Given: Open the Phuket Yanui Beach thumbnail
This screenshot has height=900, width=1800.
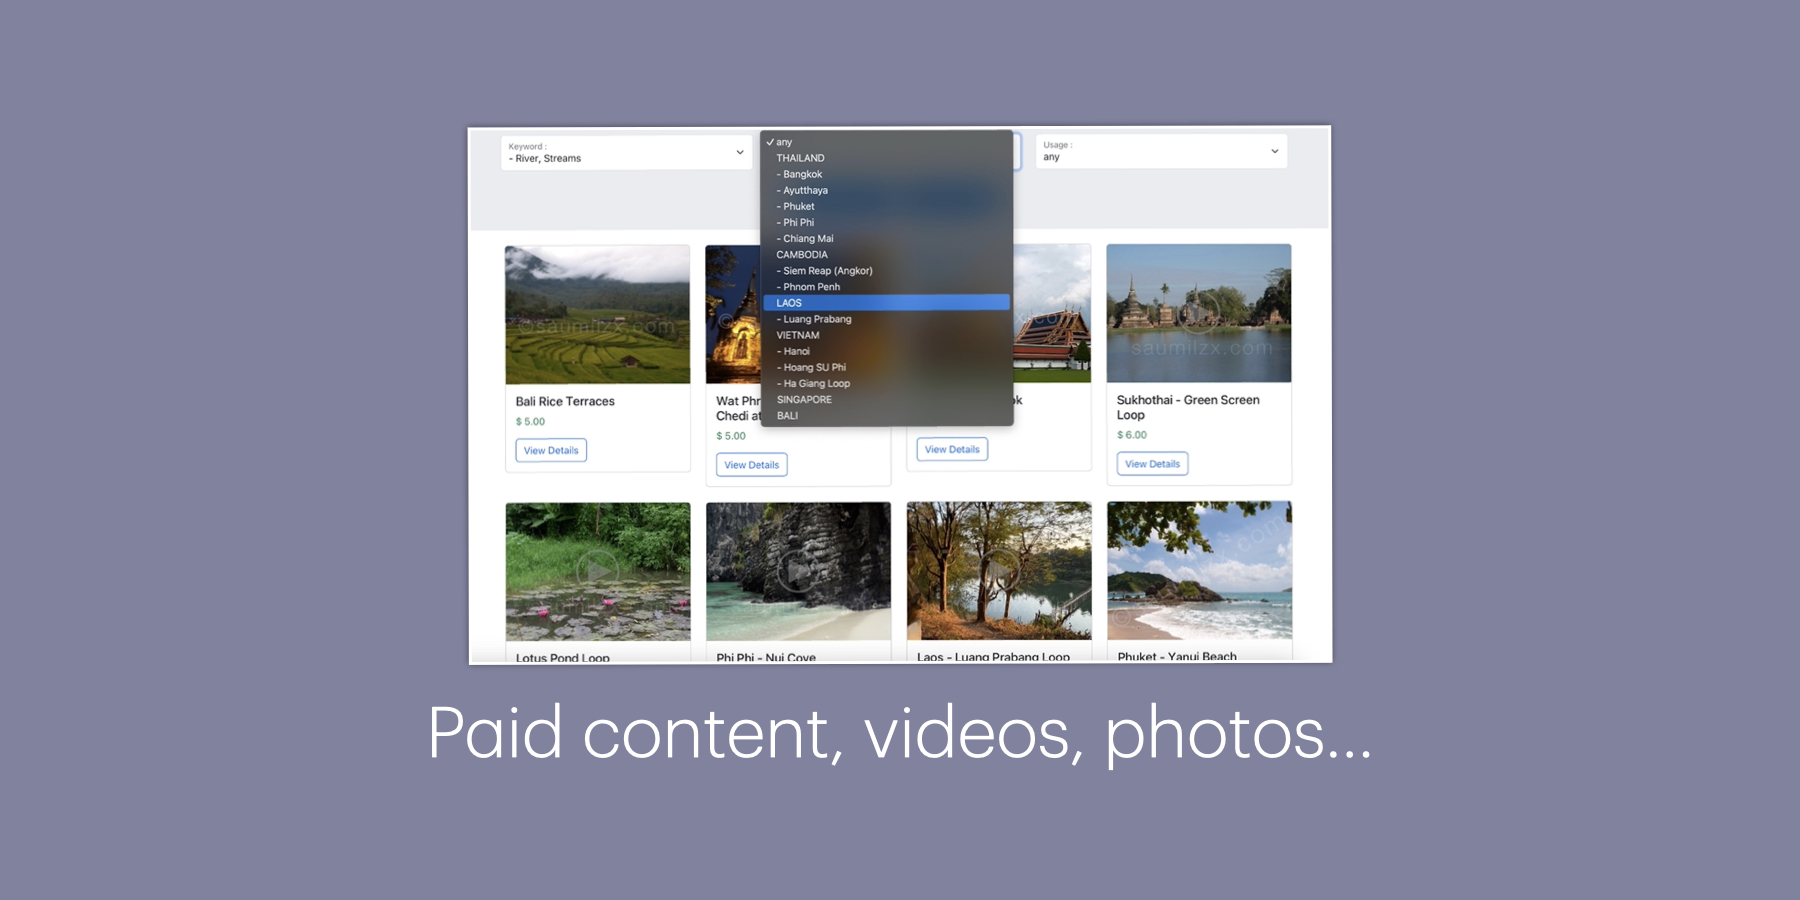Looking at the screenshot, I should coord(1200,570).
